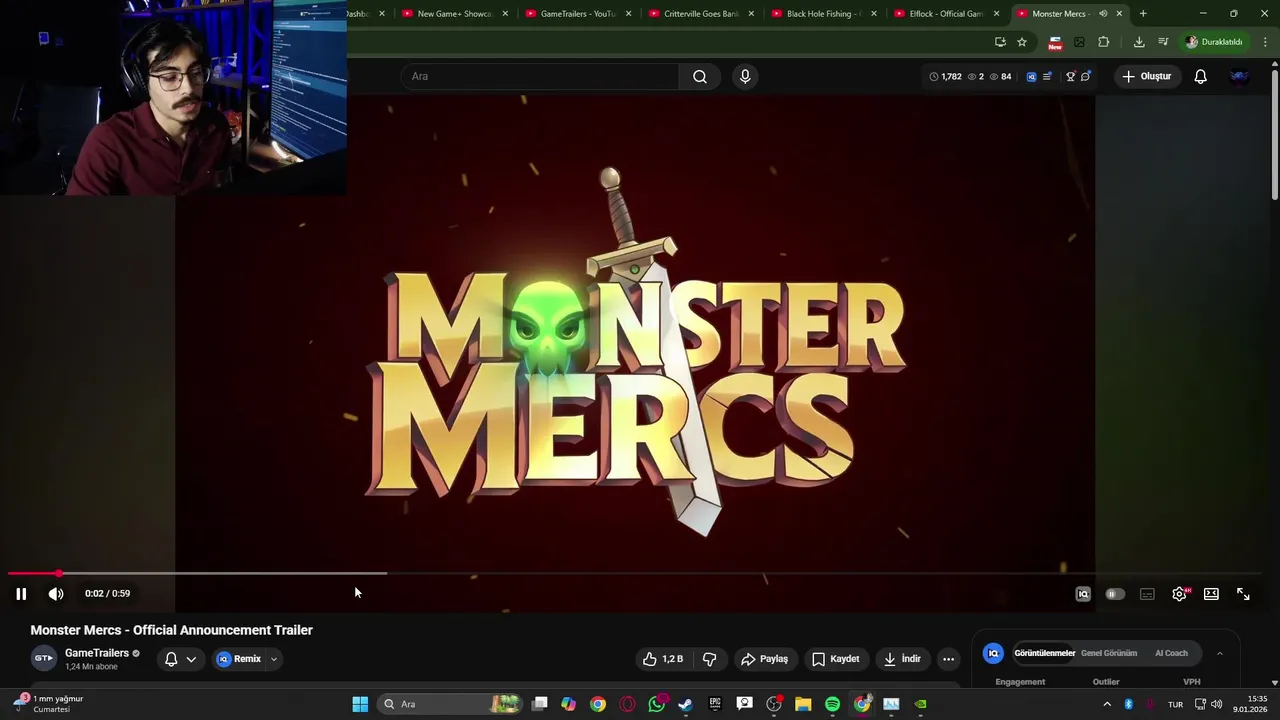1280x720 pixels.
Task: Toggle the autoplay switch in player
Action: [1115, 594]
